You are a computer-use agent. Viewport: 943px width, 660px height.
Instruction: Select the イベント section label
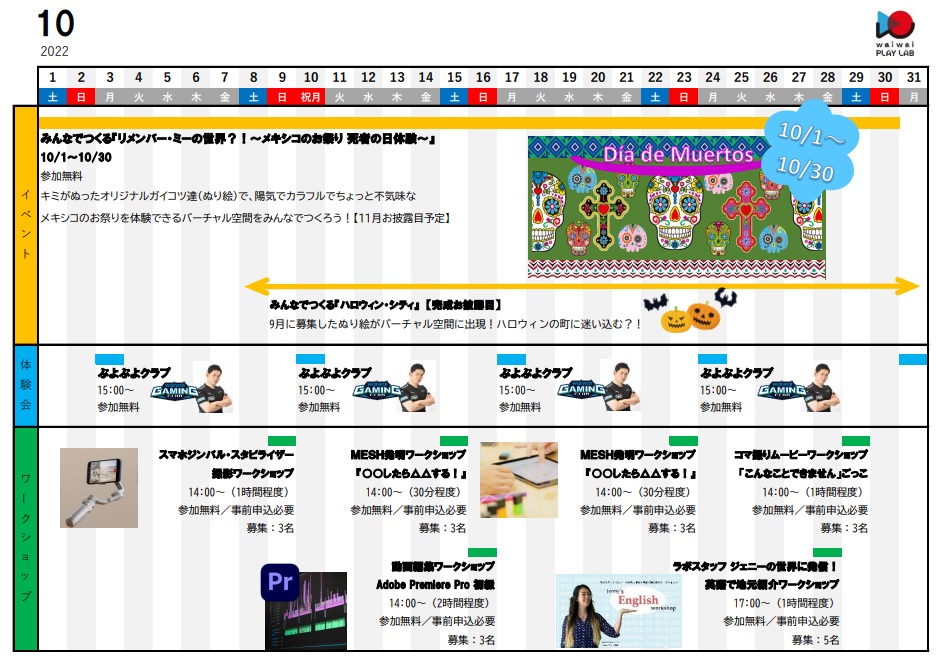(x=26, y=225)
